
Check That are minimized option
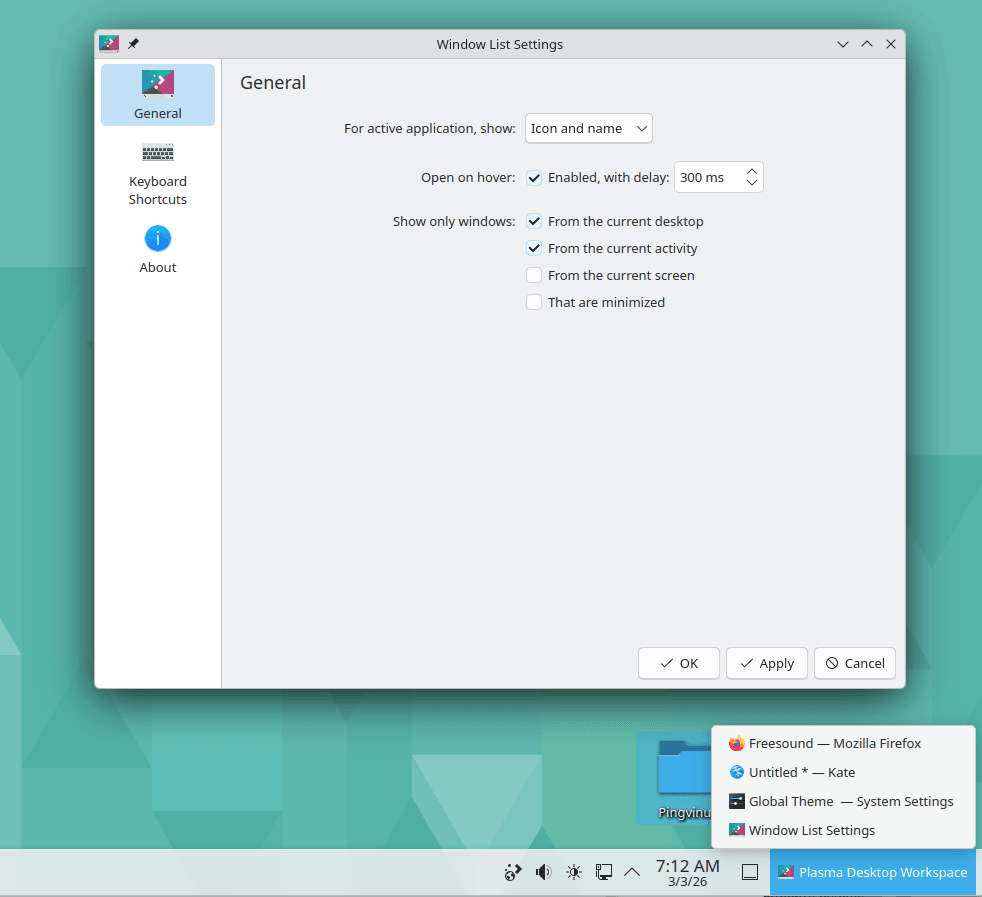tap(534, 302)
